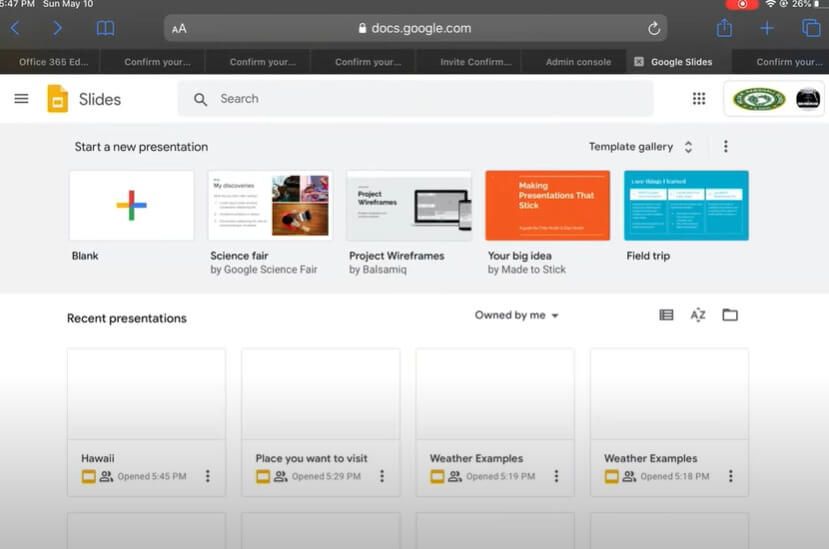Click the "Start a new presentation" heading
829x549 pixels.
pyautogui.click(x=141, y=147)
